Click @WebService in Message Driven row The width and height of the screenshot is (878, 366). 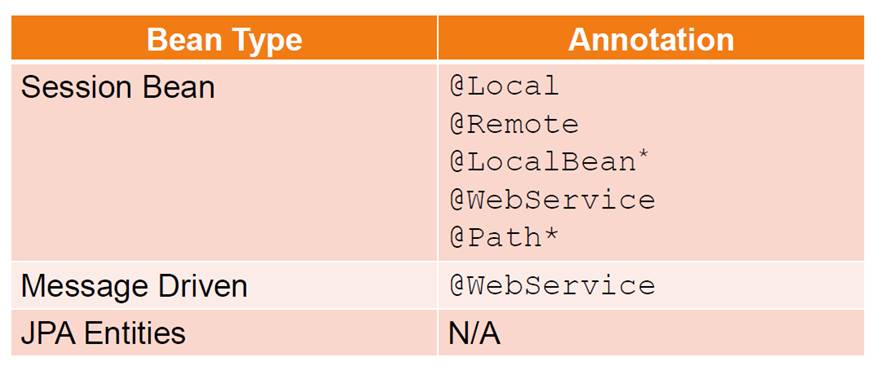(x=552, y=285)
